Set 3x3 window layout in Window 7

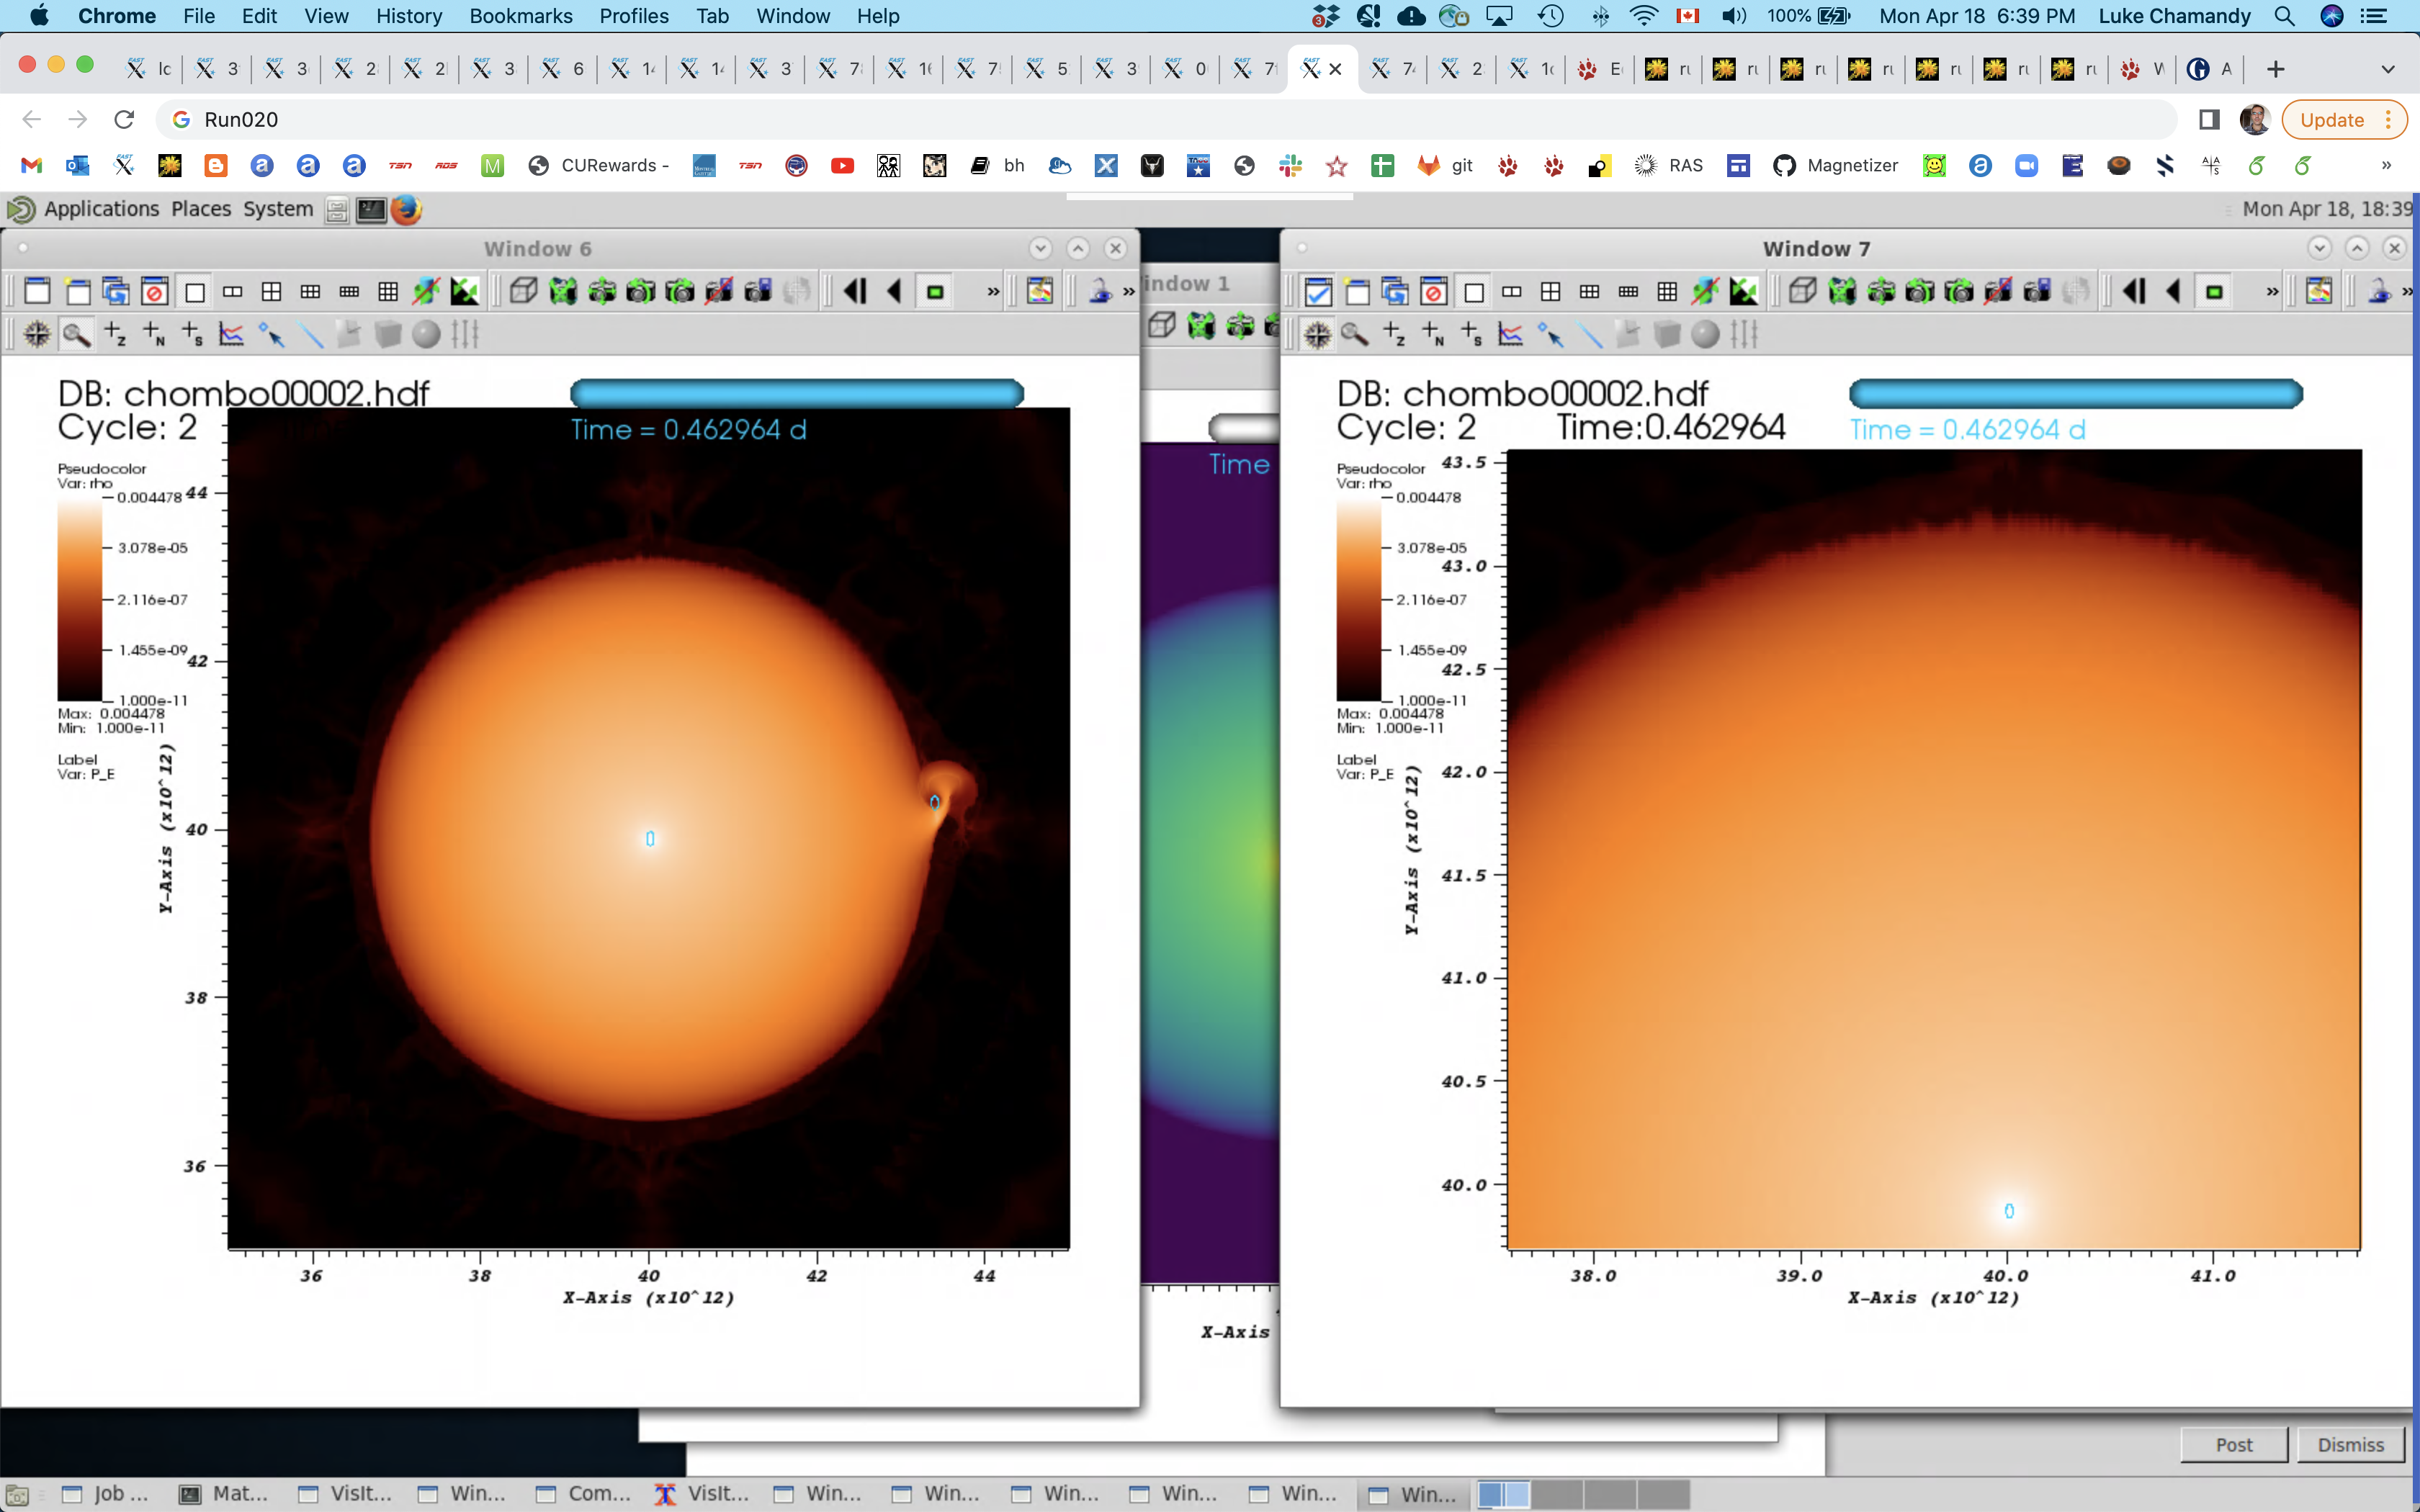[x=1667, y=292]
